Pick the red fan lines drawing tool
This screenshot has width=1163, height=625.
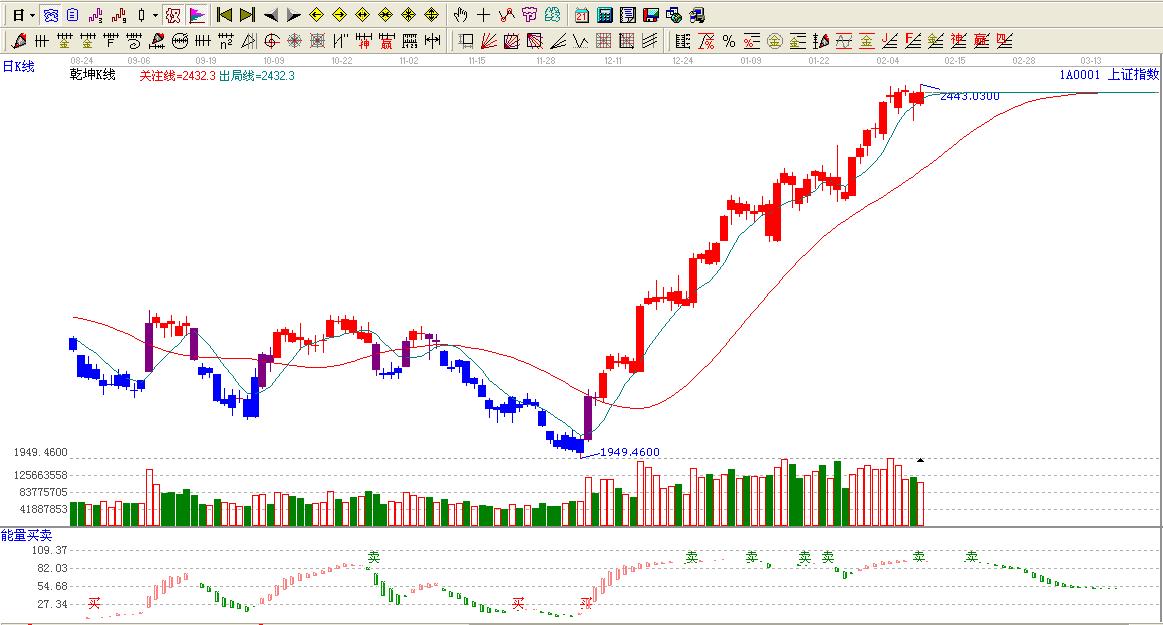489,41
